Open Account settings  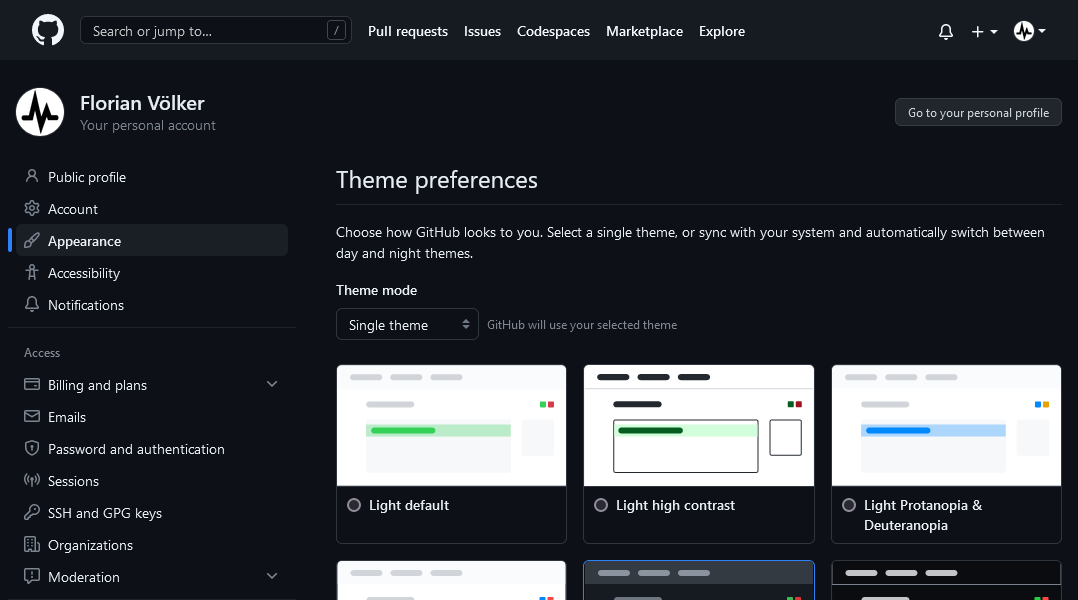pyautogui.click(x=151, y=209)
